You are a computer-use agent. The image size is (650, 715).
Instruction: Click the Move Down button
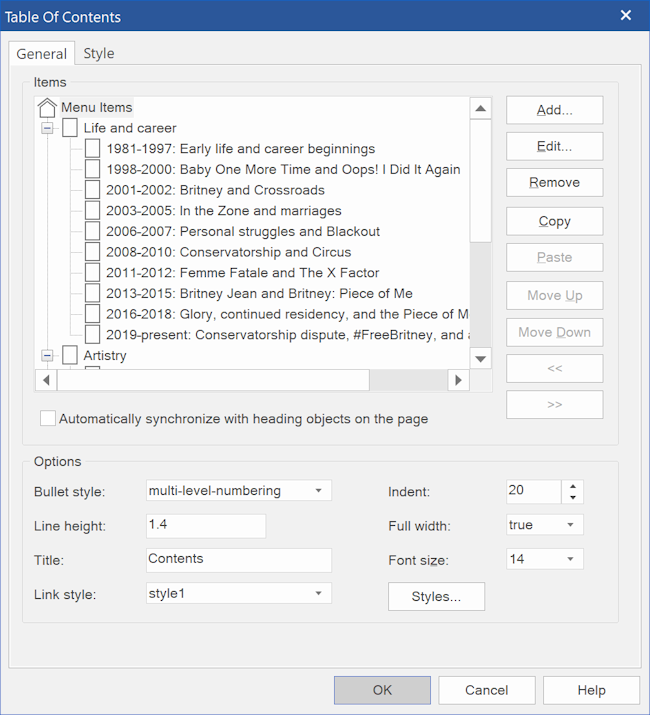(x=555, y=332)
